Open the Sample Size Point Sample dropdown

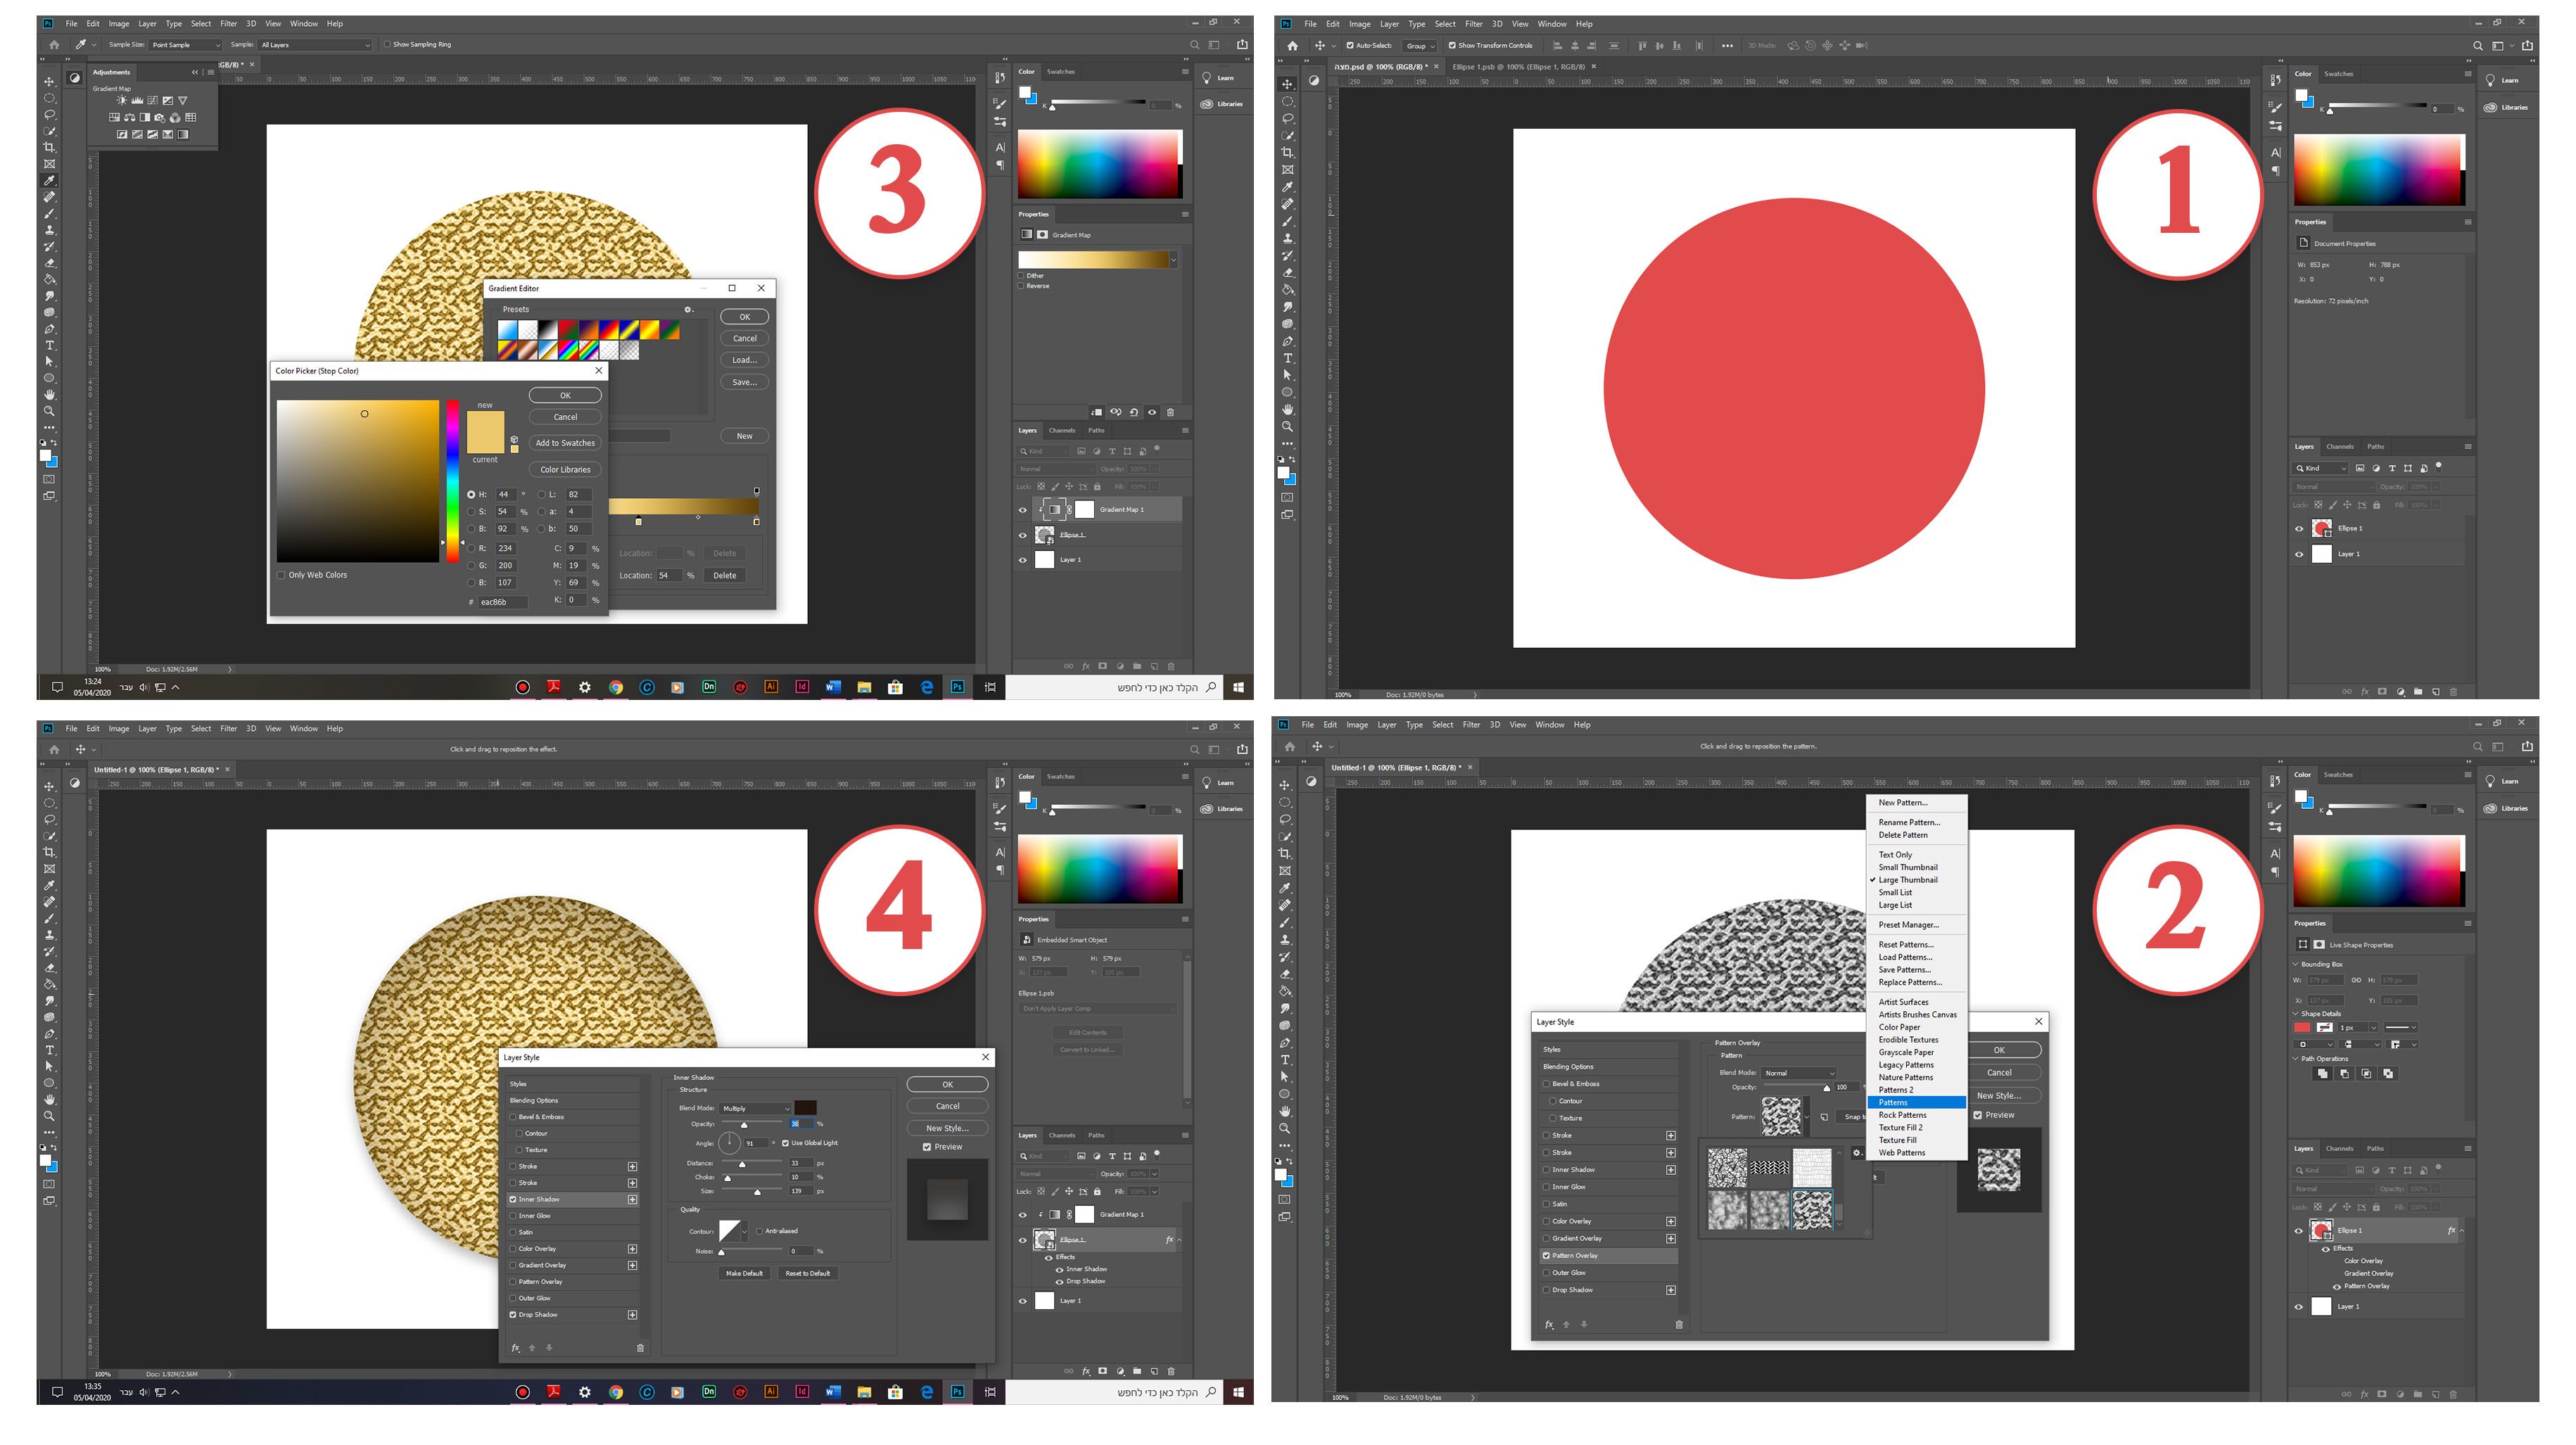tap(185, 44)
